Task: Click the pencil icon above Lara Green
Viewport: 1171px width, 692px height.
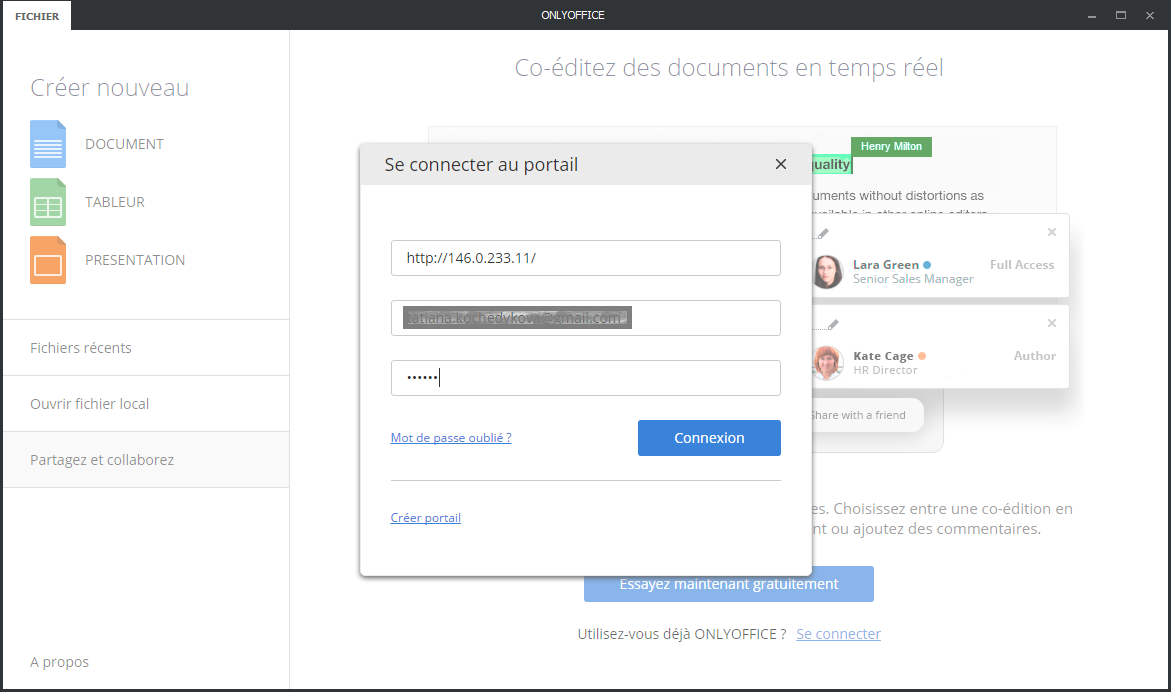Action: coord(822,231)
